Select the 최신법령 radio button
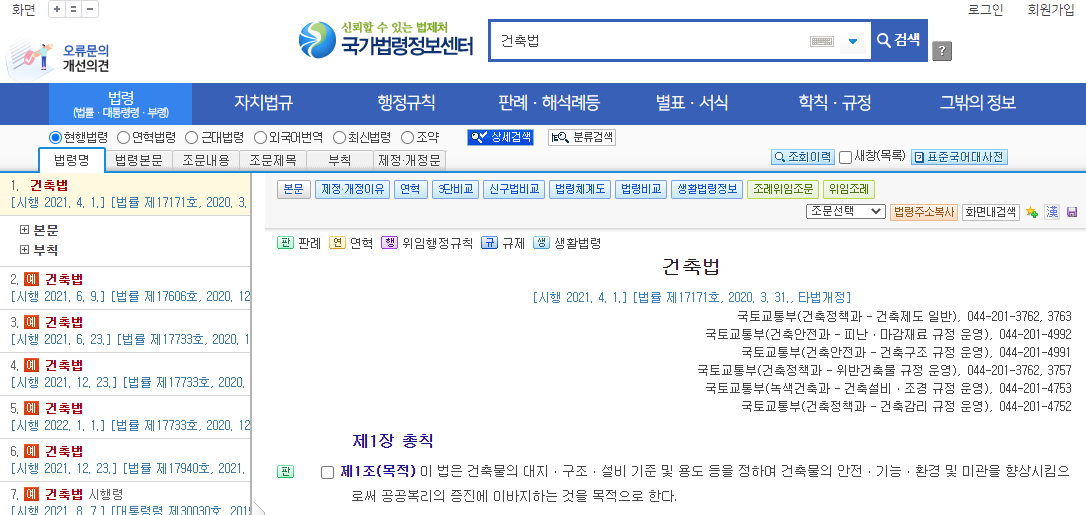 pyautogui.click(x=339, y=138)
